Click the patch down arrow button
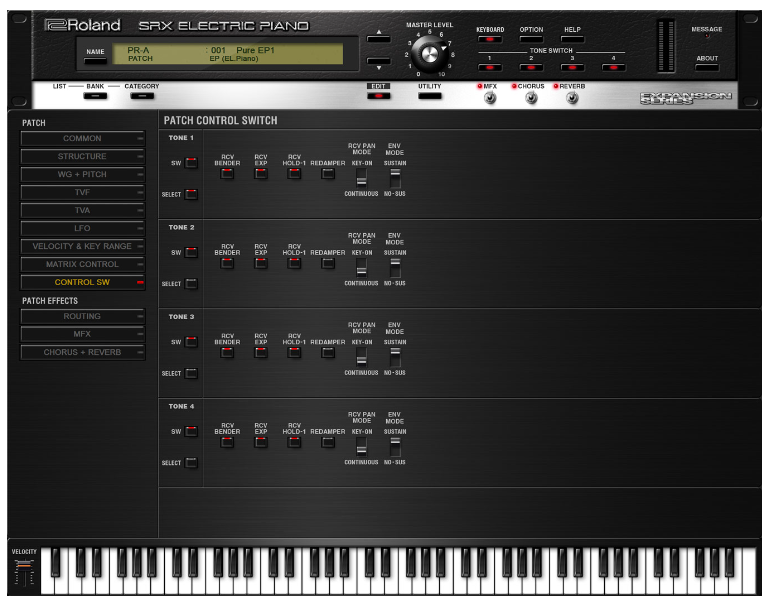Image resolution: width=776 pixels, height=610 pixels. click(379, 61)
